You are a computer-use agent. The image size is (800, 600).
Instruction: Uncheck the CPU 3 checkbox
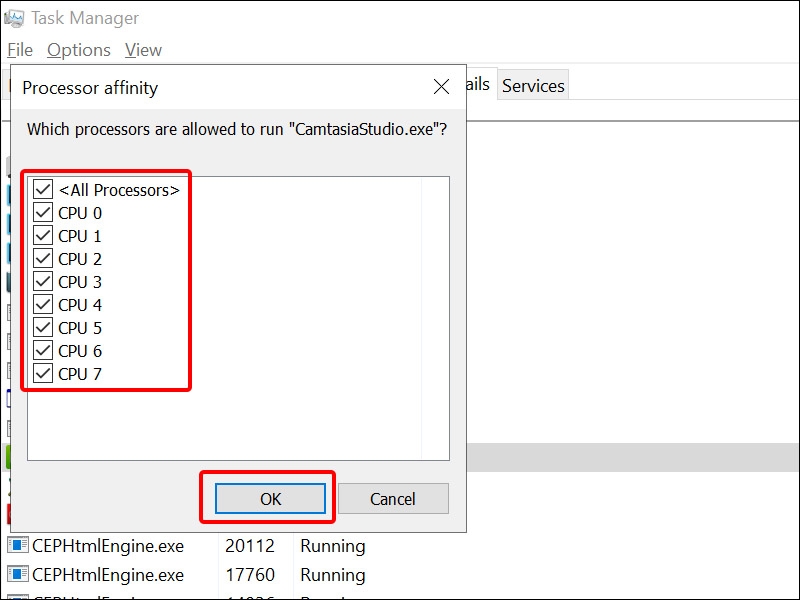click(x=43, y=281)
